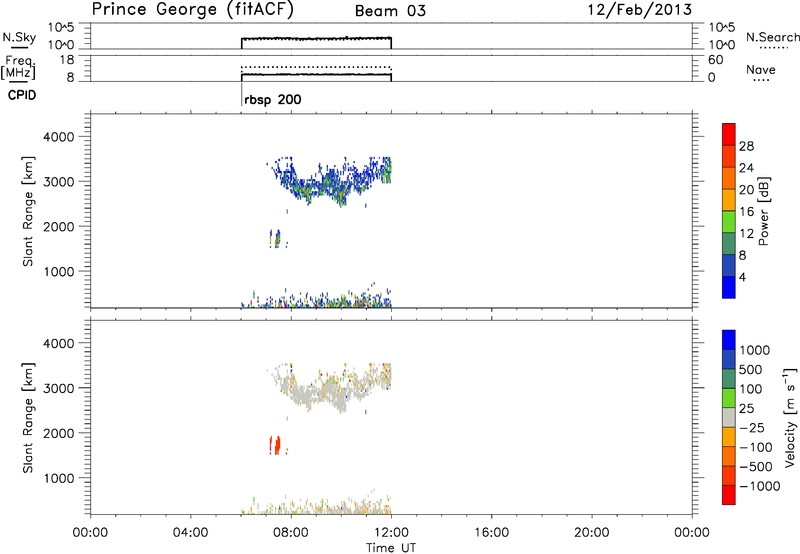Click the '-1000' label on Velocity colorbar

pyautogui.click(x=759, y=486)
